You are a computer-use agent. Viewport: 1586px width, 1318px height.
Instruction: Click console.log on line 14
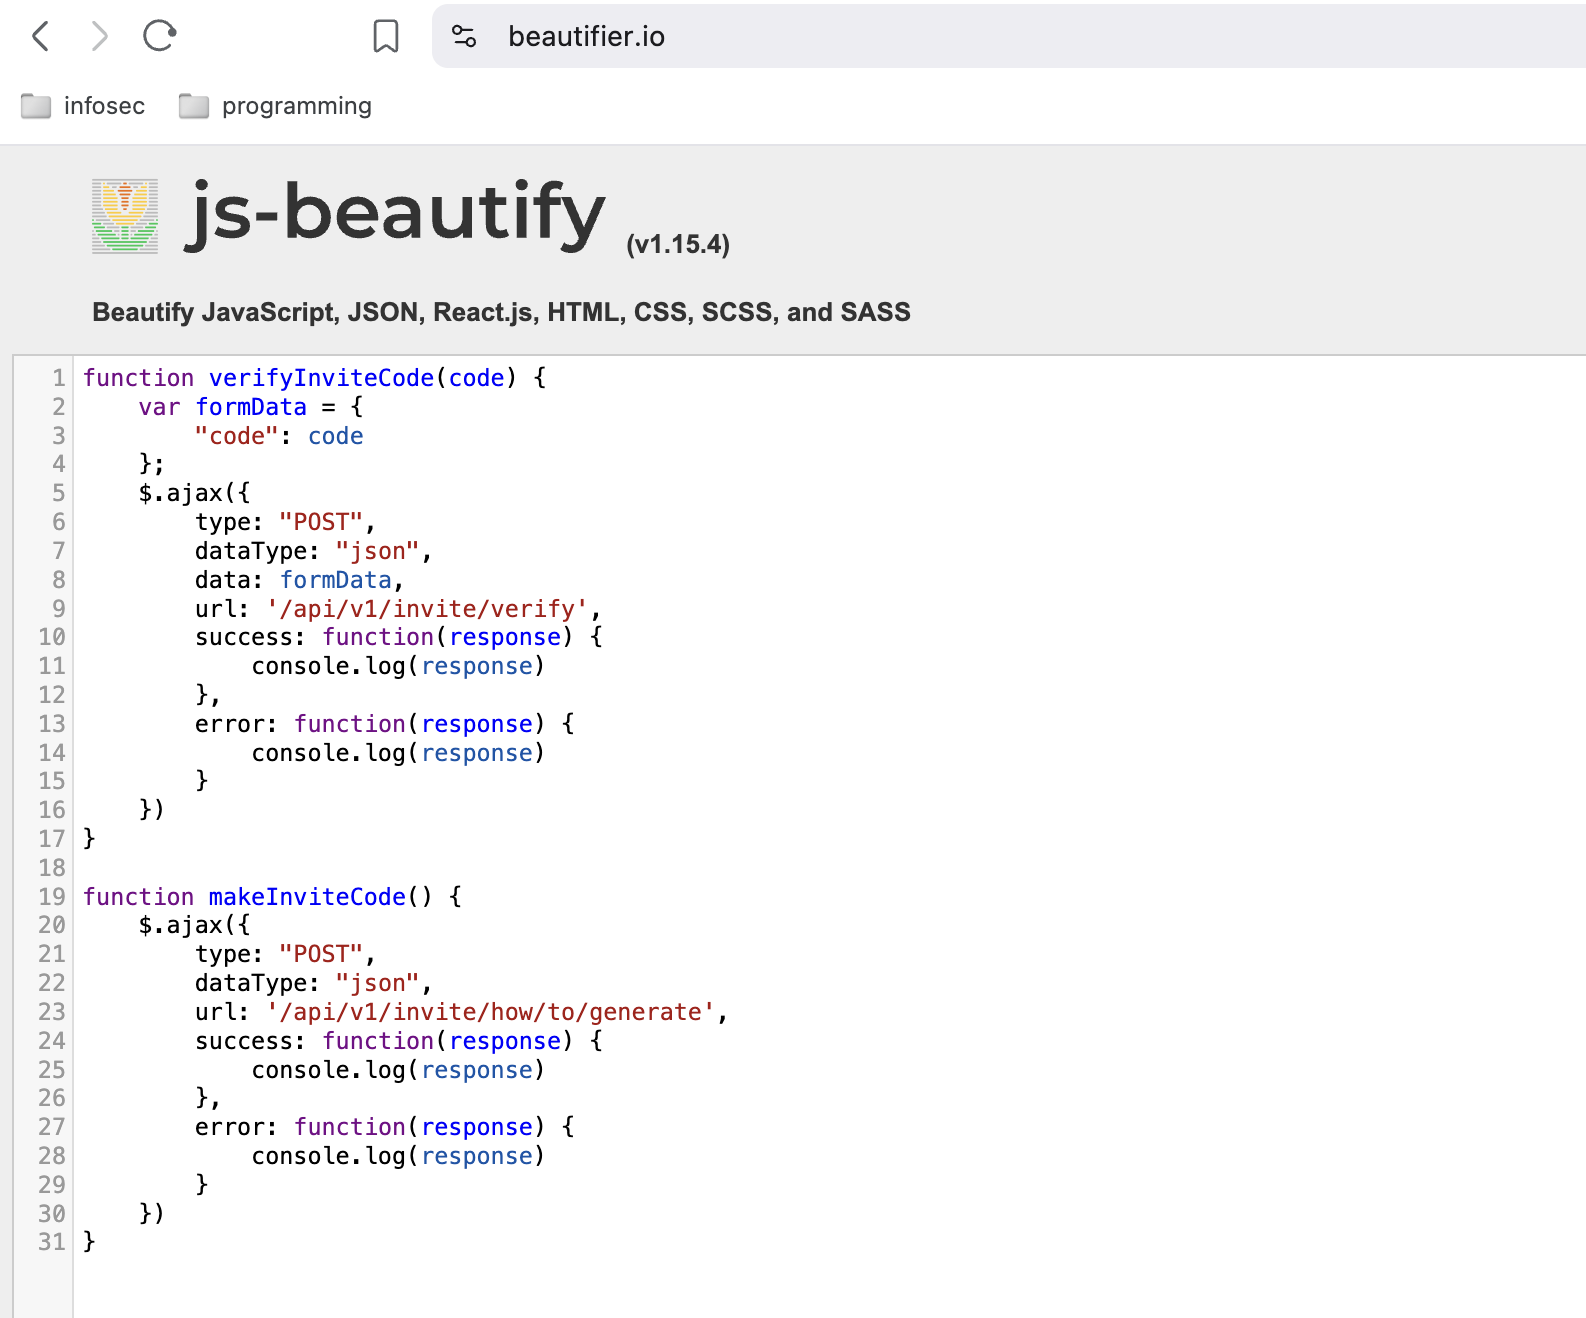[x=328, y=753]
